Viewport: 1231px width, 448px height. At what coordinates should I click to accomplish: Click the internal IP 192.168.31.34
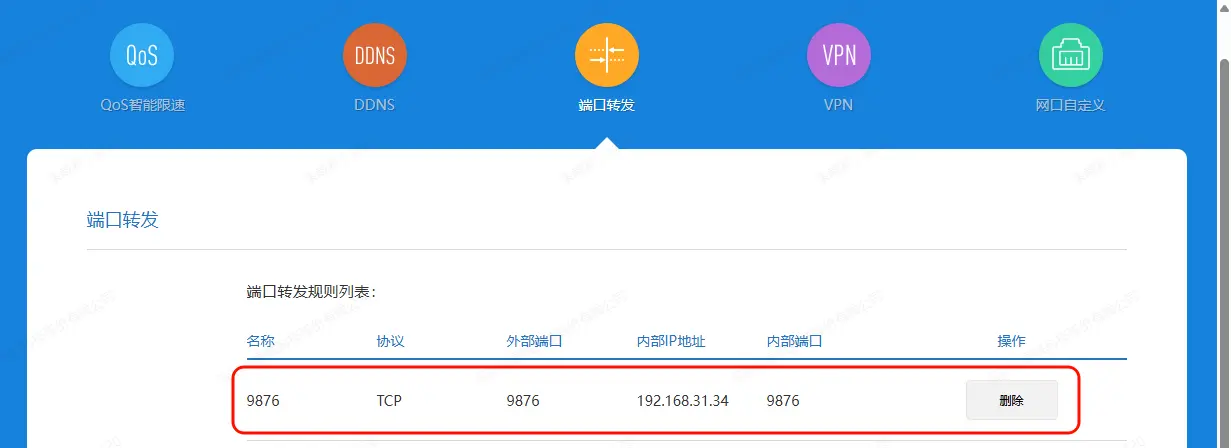pos(682,401)
